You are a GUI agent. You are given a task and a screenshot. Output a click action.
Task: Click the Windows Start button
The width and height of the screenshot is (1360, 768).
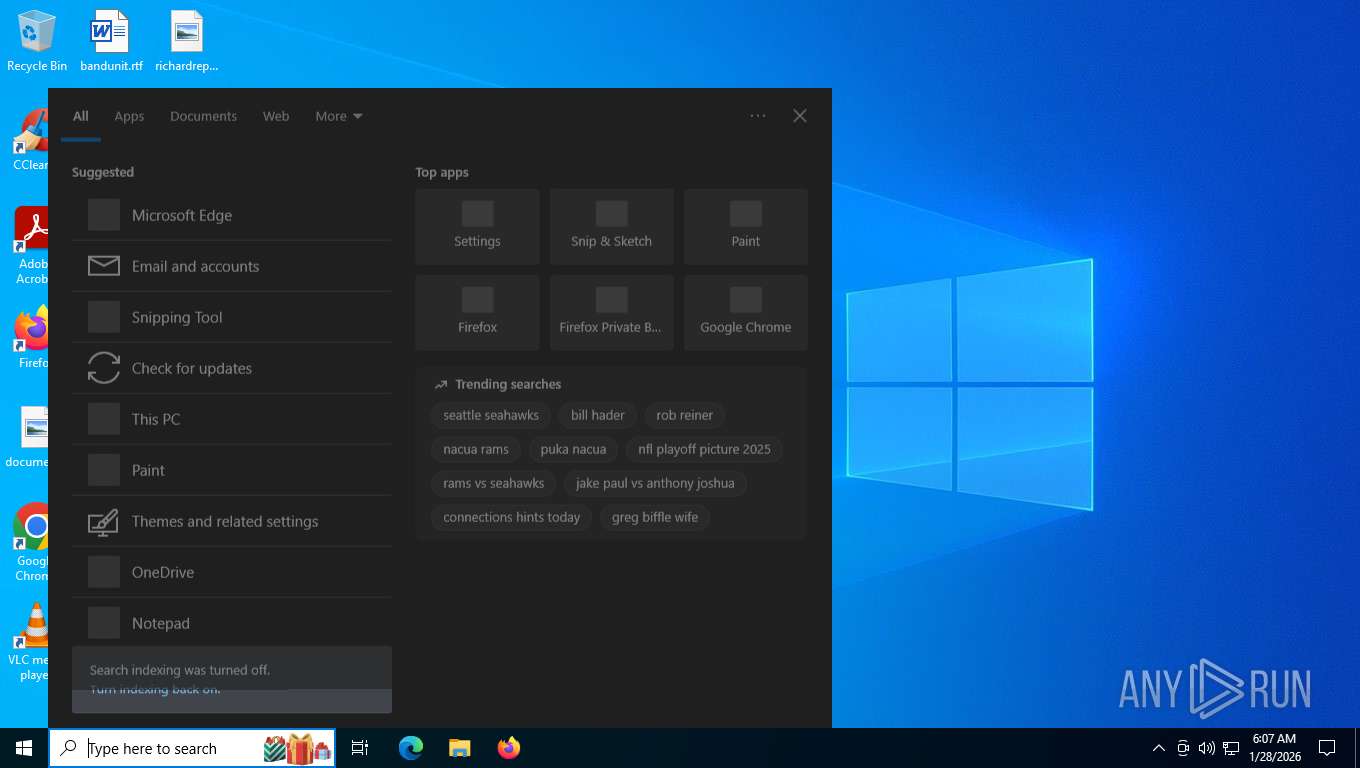pos(24,748)
